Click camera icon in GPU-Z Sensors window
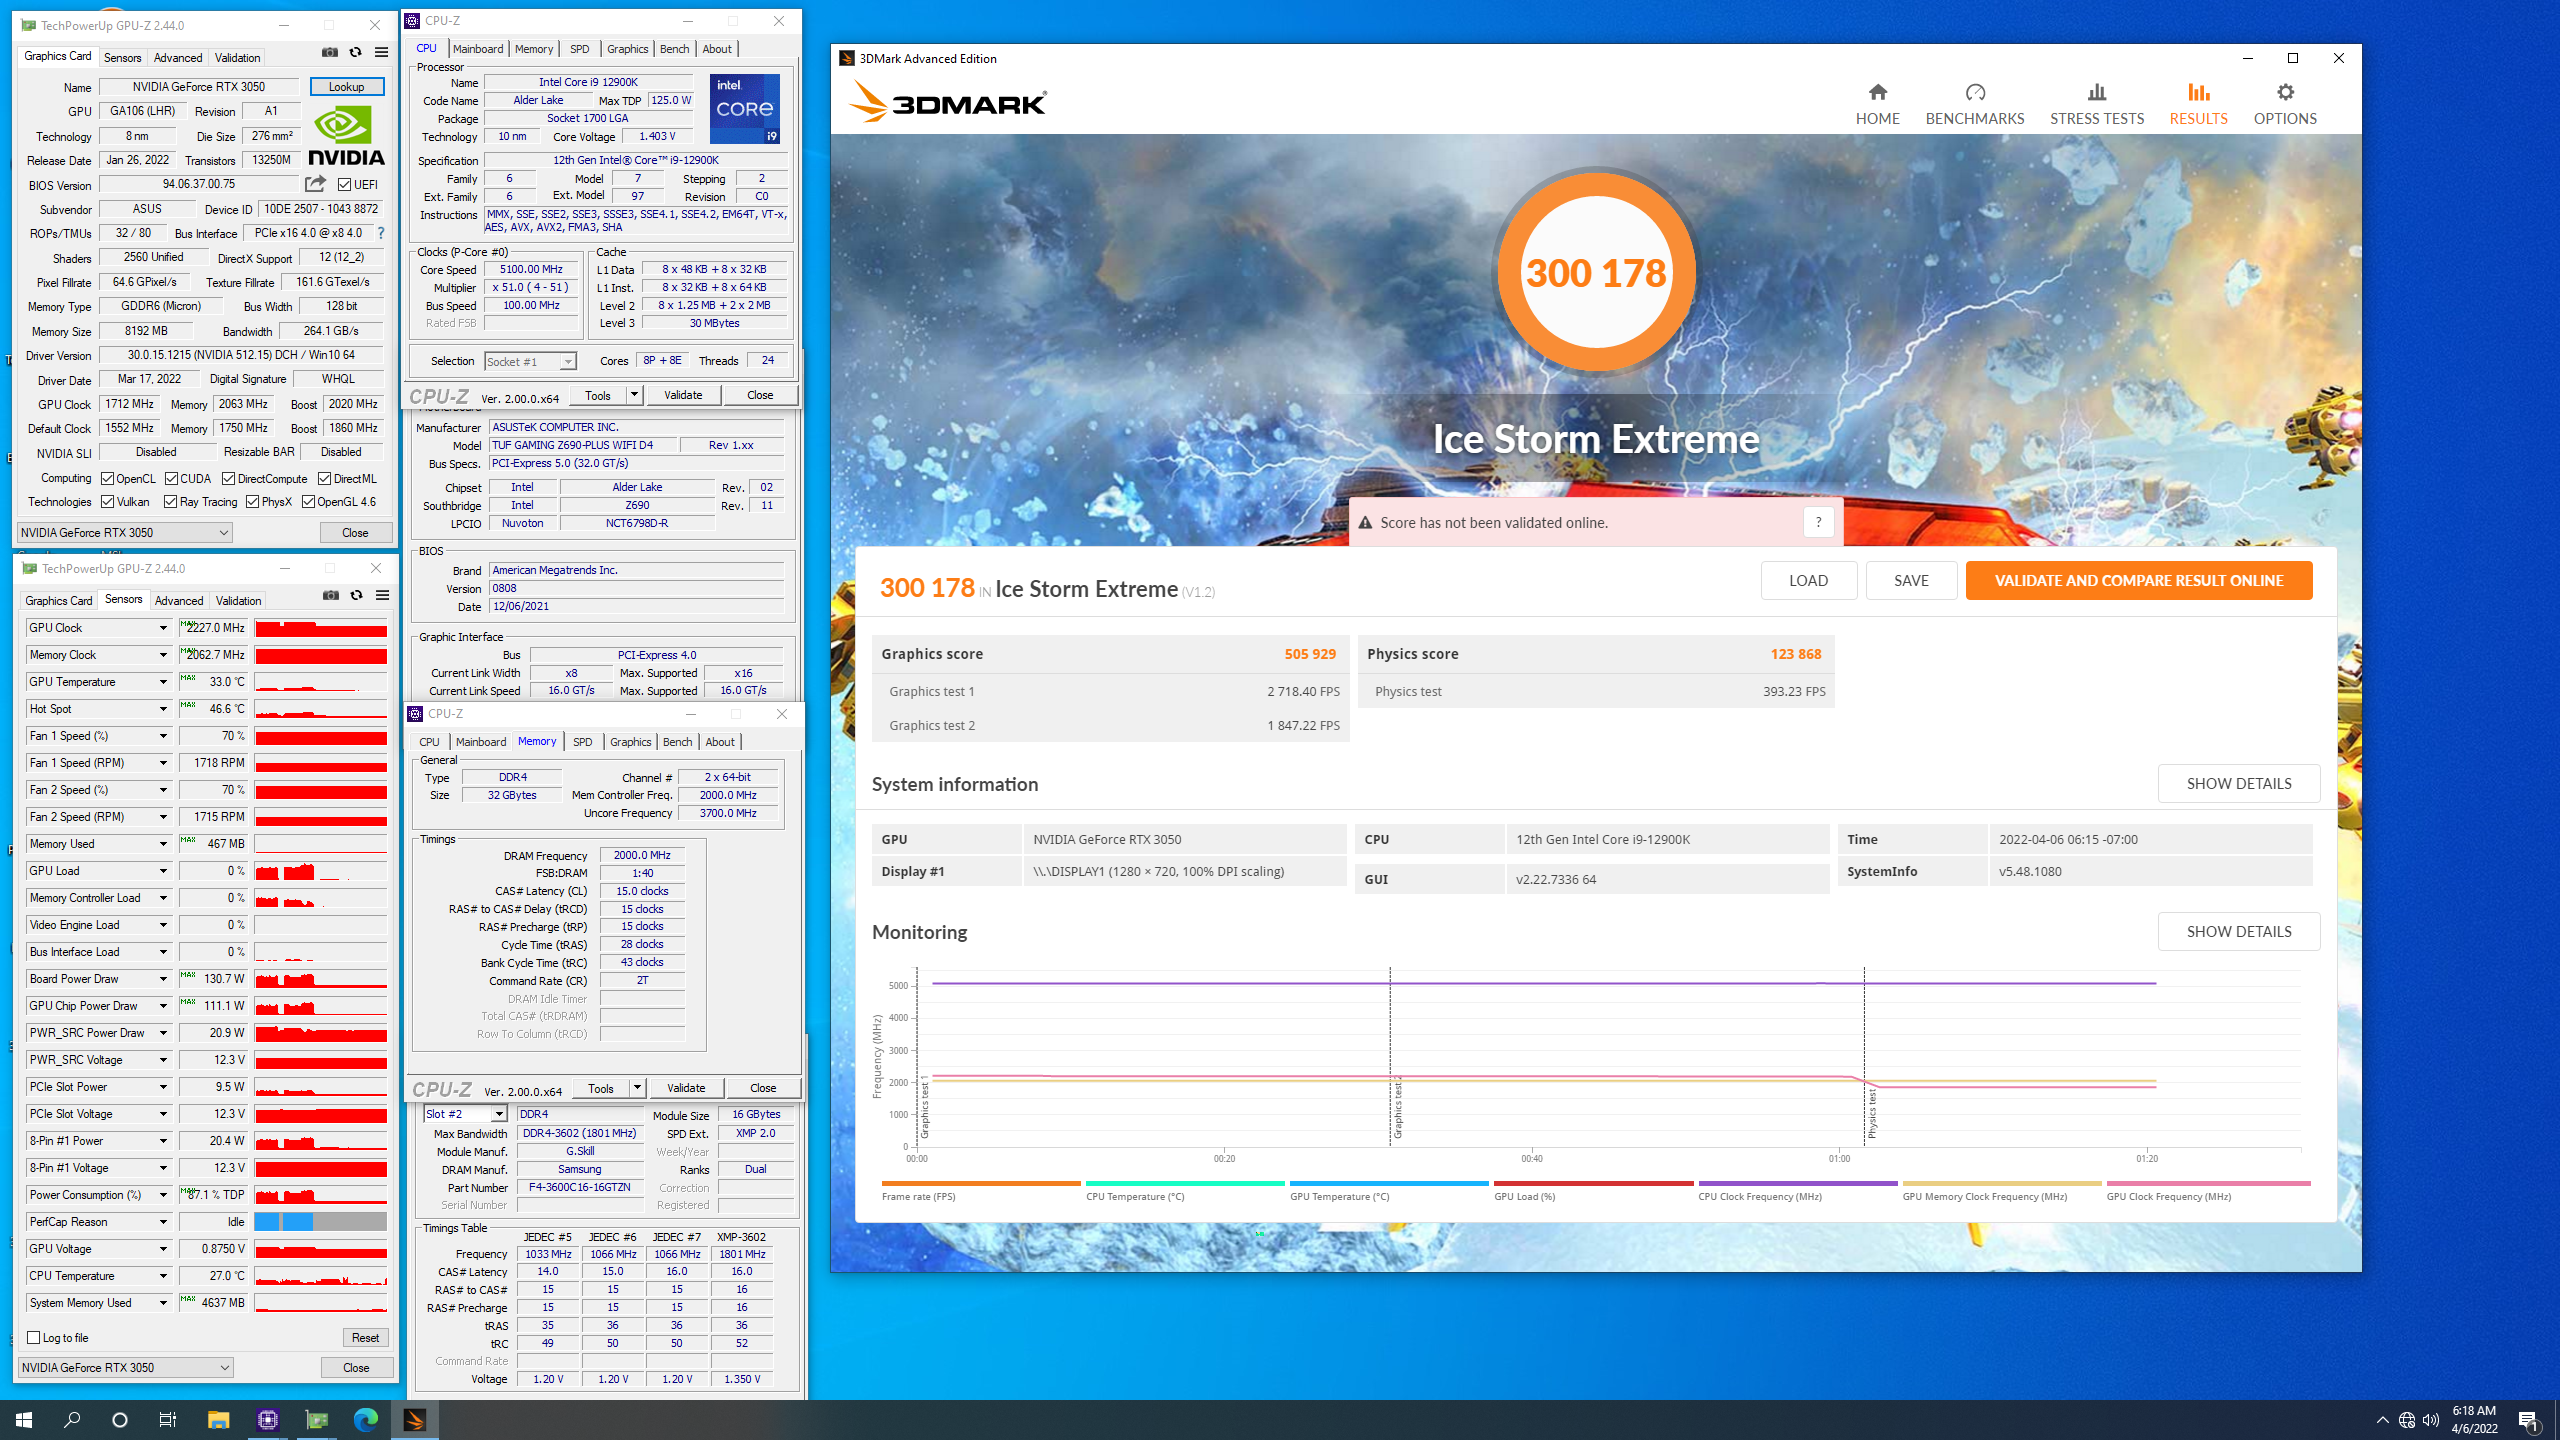 (331, 595)
